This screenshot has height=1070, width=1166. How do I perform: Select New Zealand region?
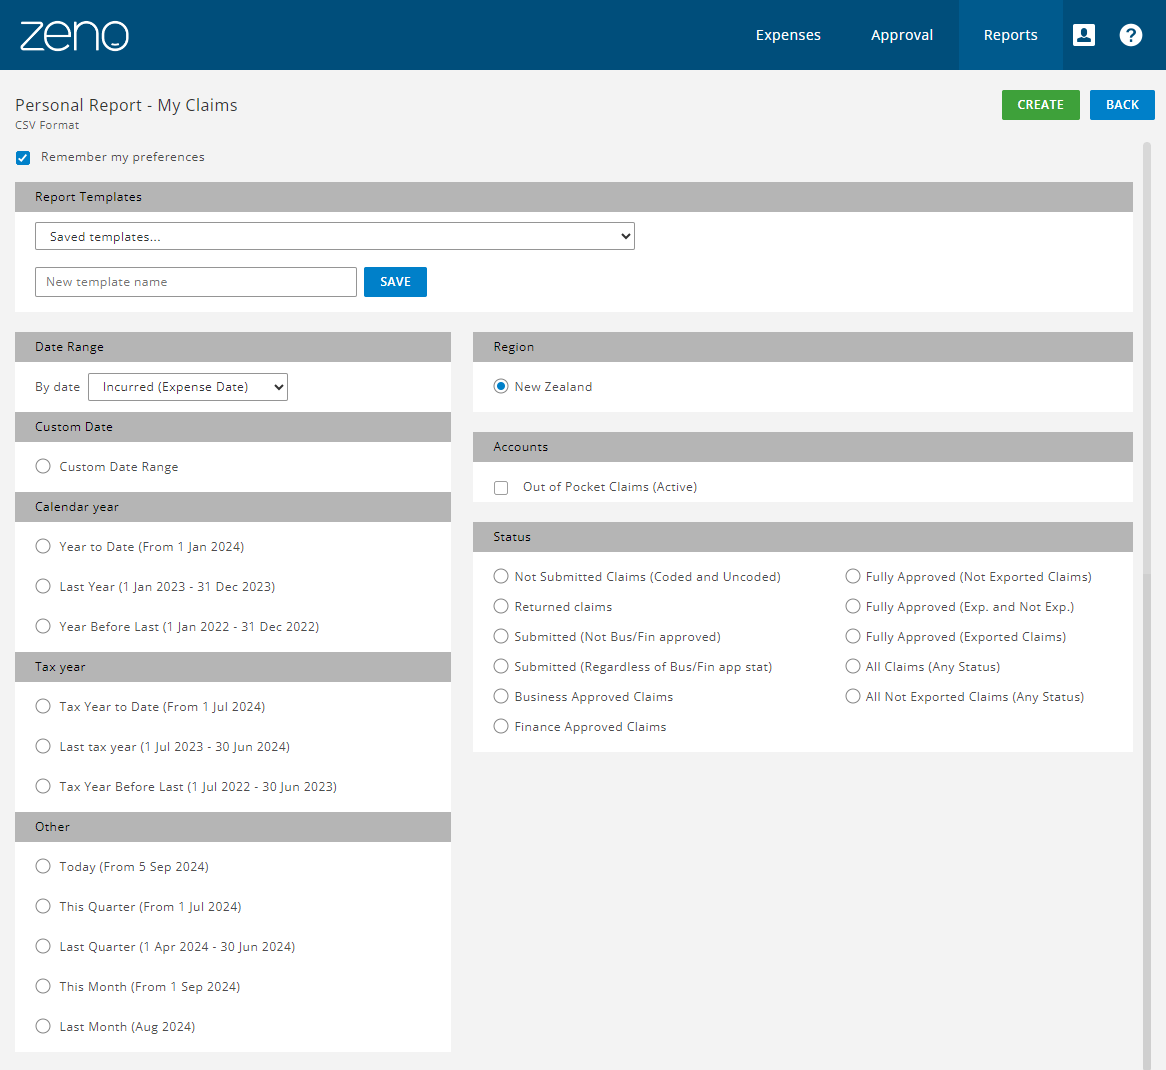tap(501, 387)
